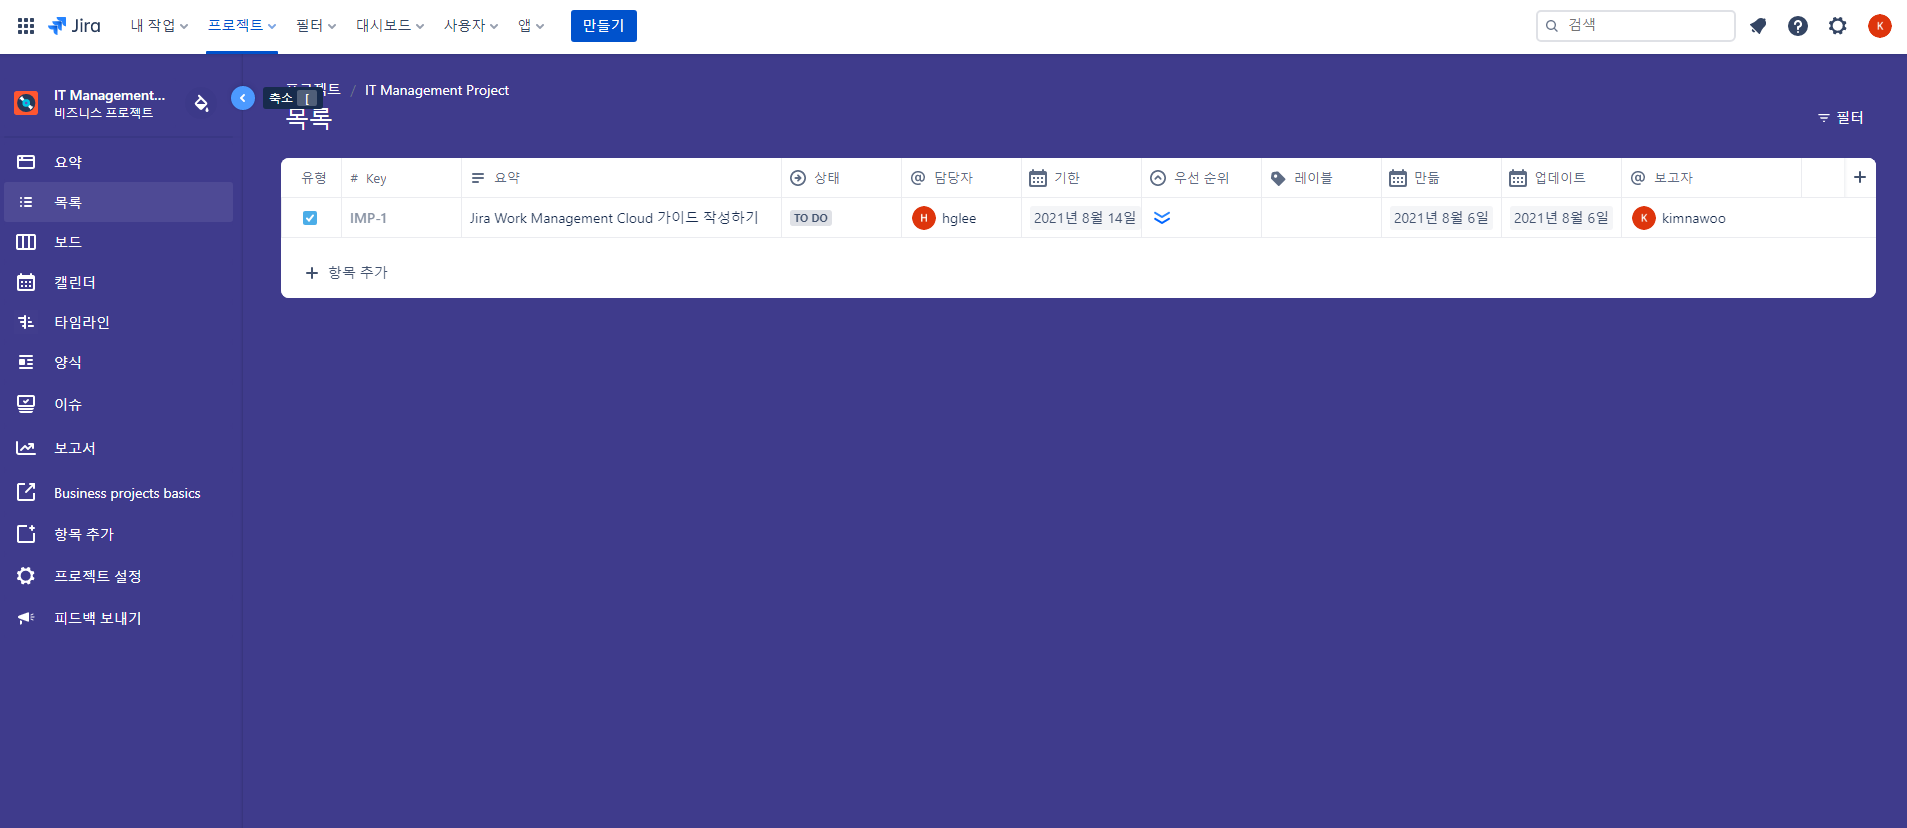Click the hglee assignee avatar
This screenshot has height=828, width=1907.
[x=924, y=218]
